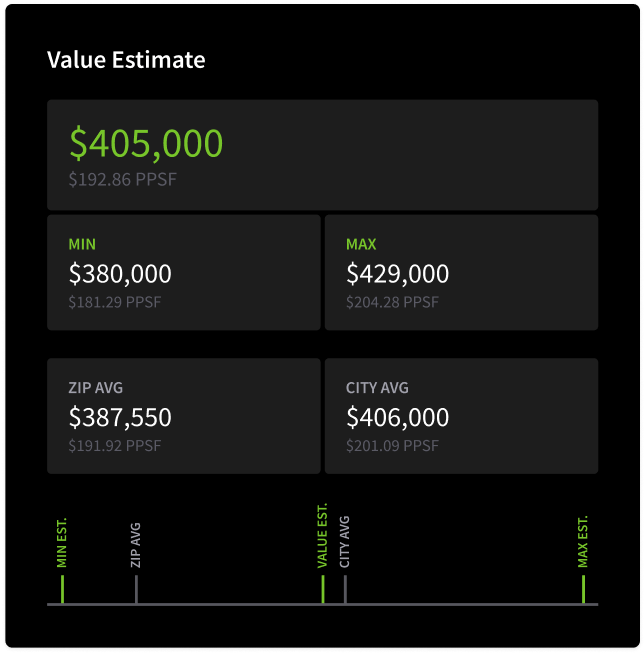Screen dimensions: 644x653
Task: Select the $192.86 PPSF text
Action: pyautogui.click(x=122, y=179)
